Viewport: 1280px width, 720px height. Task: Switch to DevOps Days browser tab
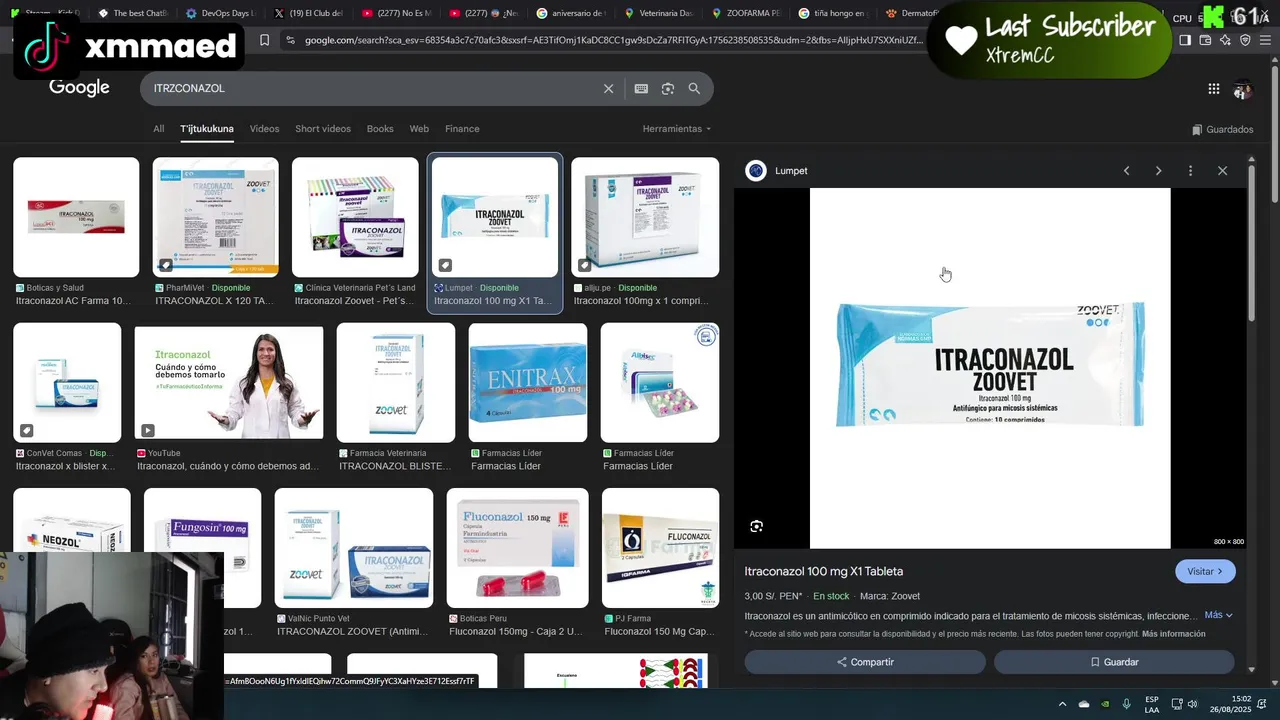[220, 14]
